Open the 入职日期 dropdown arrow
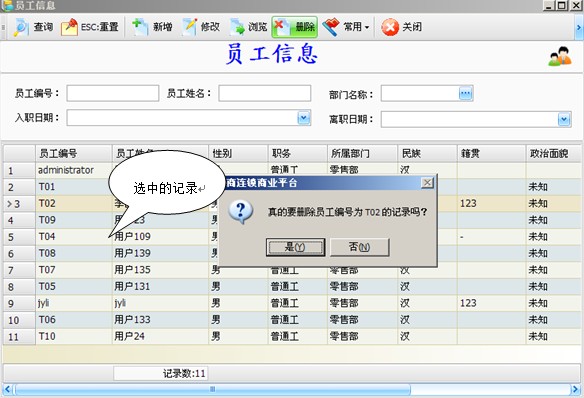584x398 pixels. (304, 118)
